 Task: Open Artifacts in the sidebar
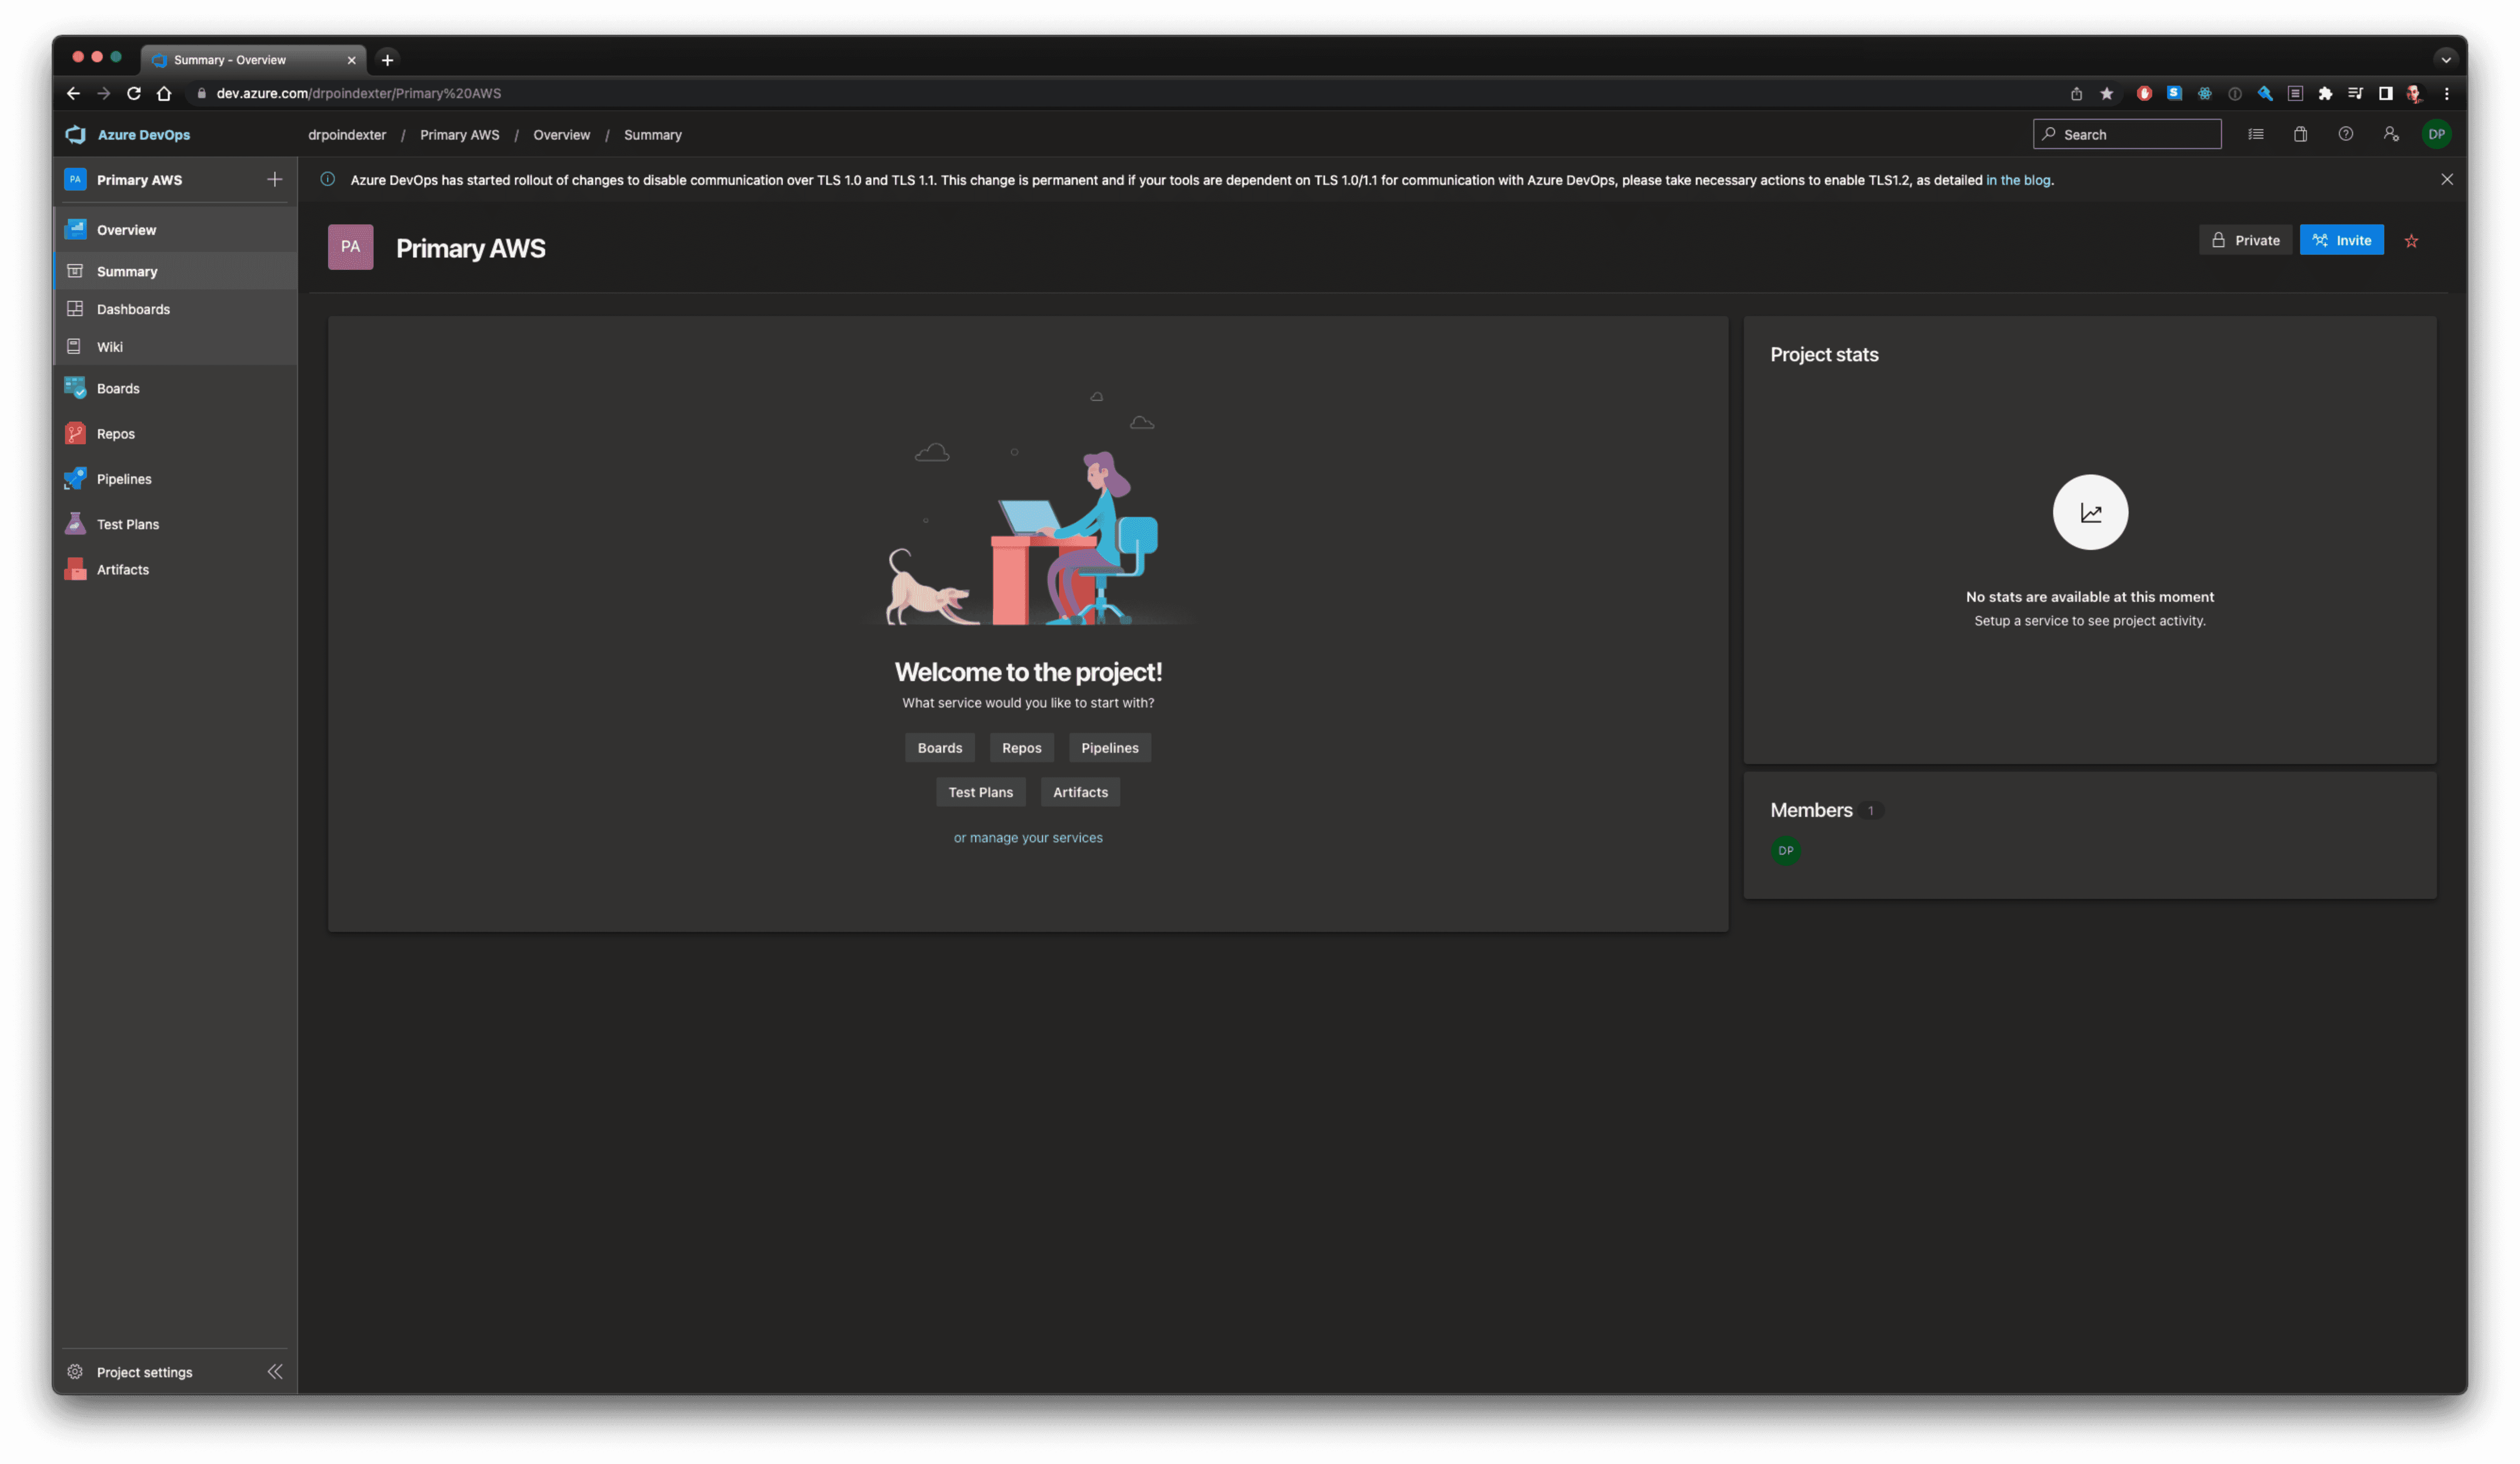click(122, 569)
